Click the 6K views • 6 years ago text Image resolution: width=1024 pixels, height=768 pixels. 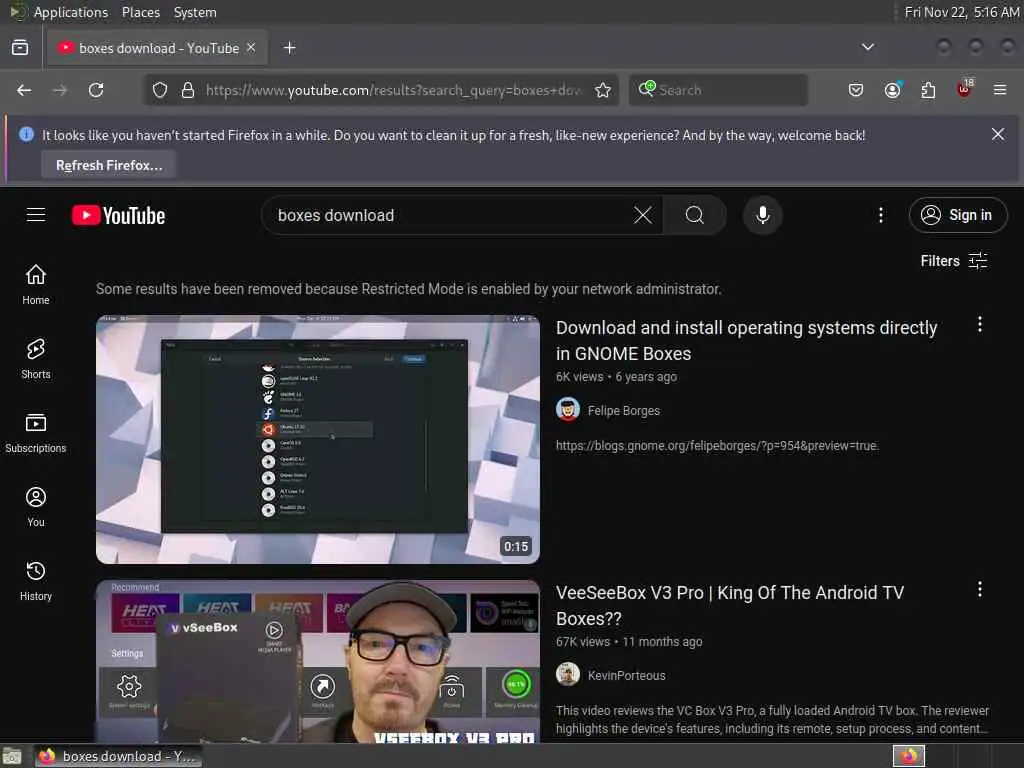click(x=616, y=377)
